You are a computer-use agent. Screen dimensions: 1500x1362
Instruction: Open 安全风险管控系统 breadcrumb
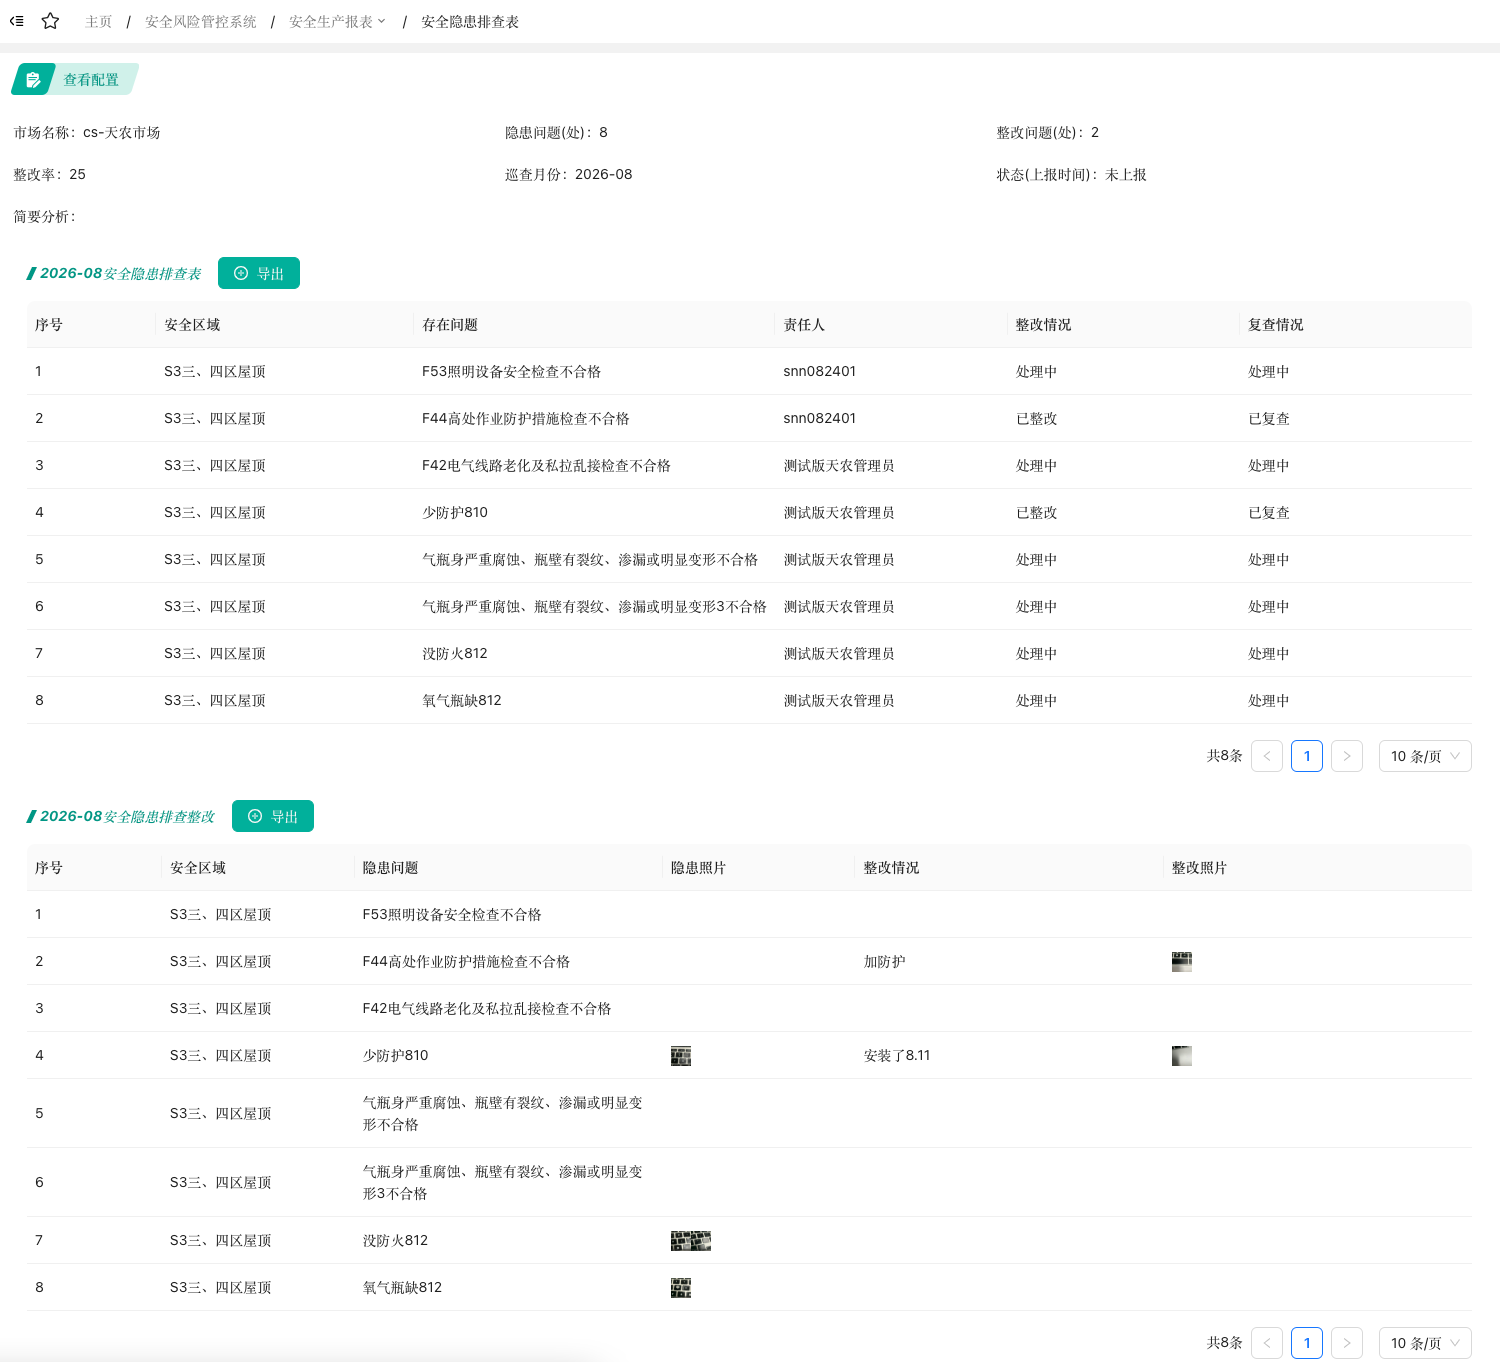tap(201, 22)
